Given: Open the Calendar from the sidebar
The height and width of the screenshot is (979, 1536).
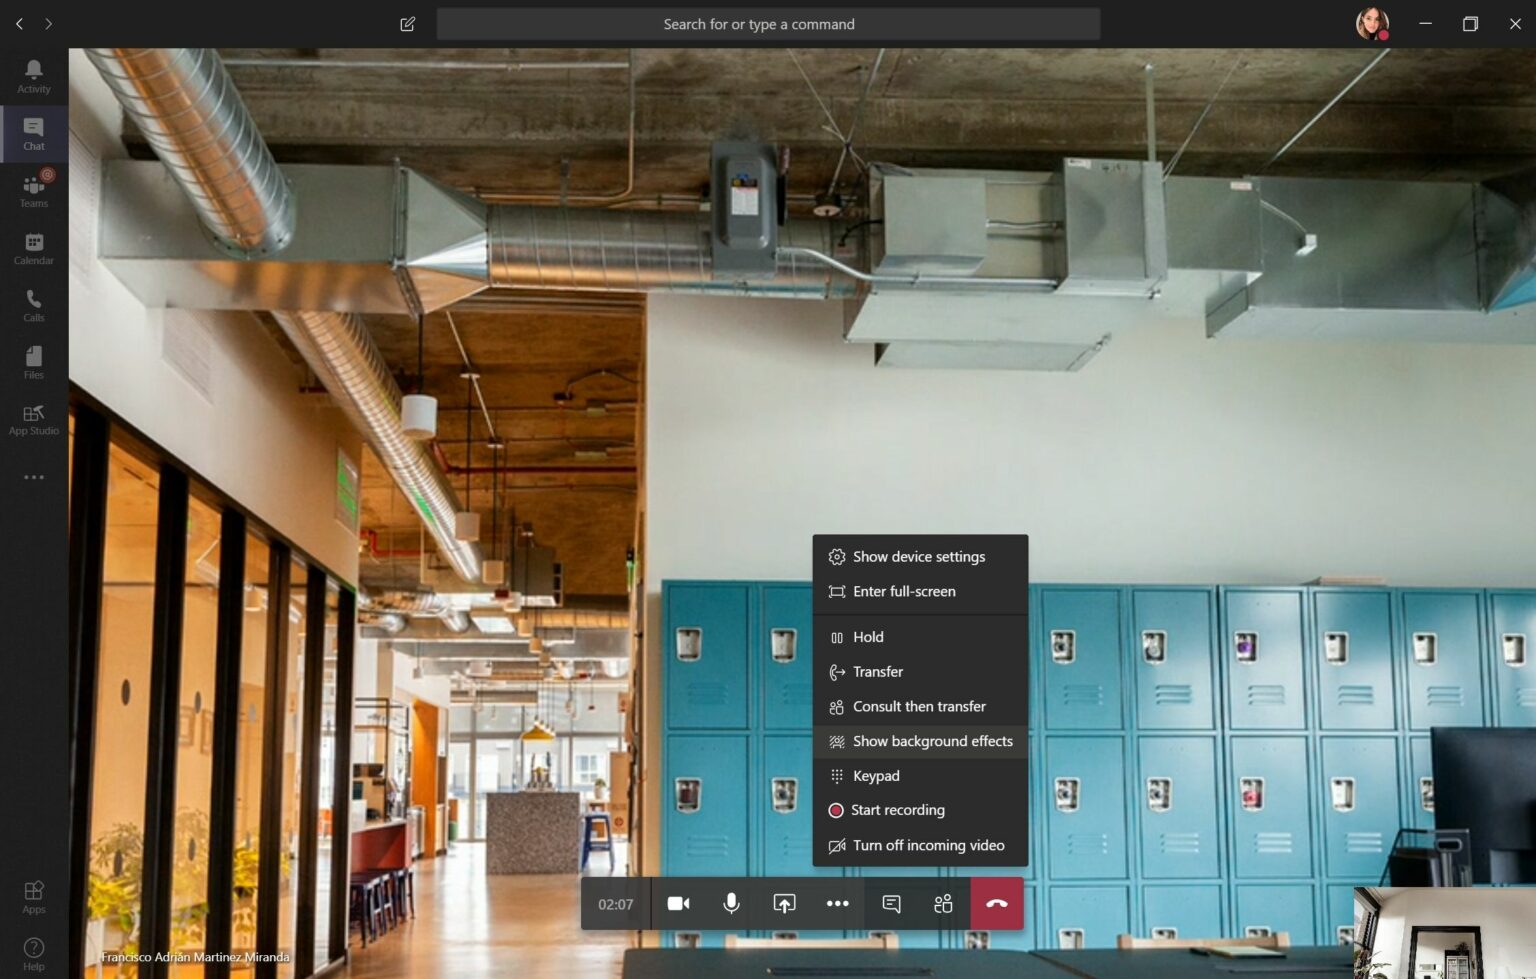Looking at the screenshot, I should pos(33,246).
